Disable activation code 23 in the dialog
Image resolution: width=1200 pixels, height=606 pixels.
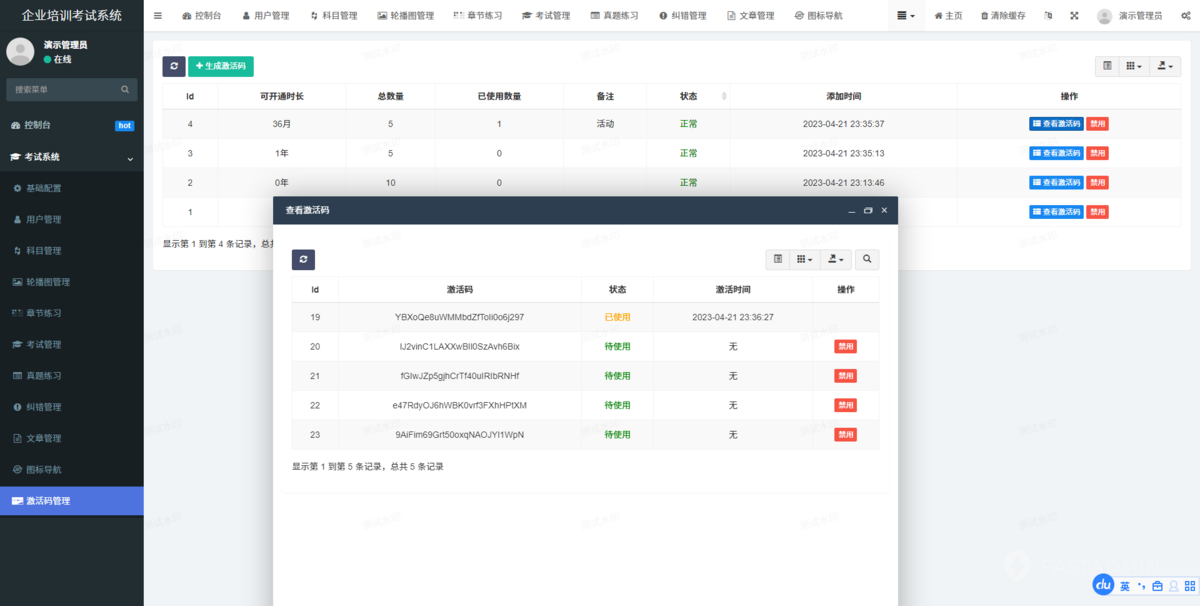(x=845, y=434)
